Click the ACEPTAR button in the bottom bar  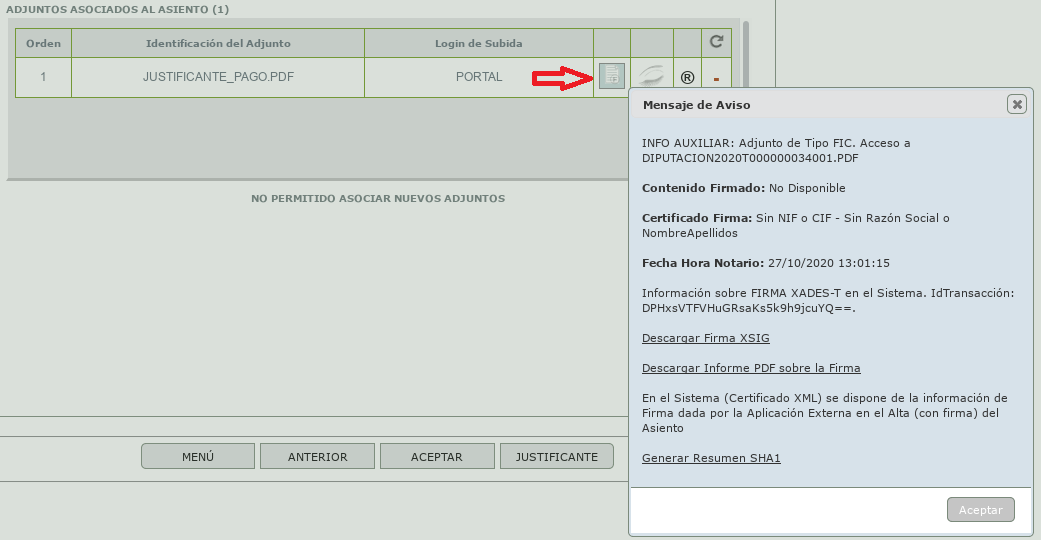point(437,456)
